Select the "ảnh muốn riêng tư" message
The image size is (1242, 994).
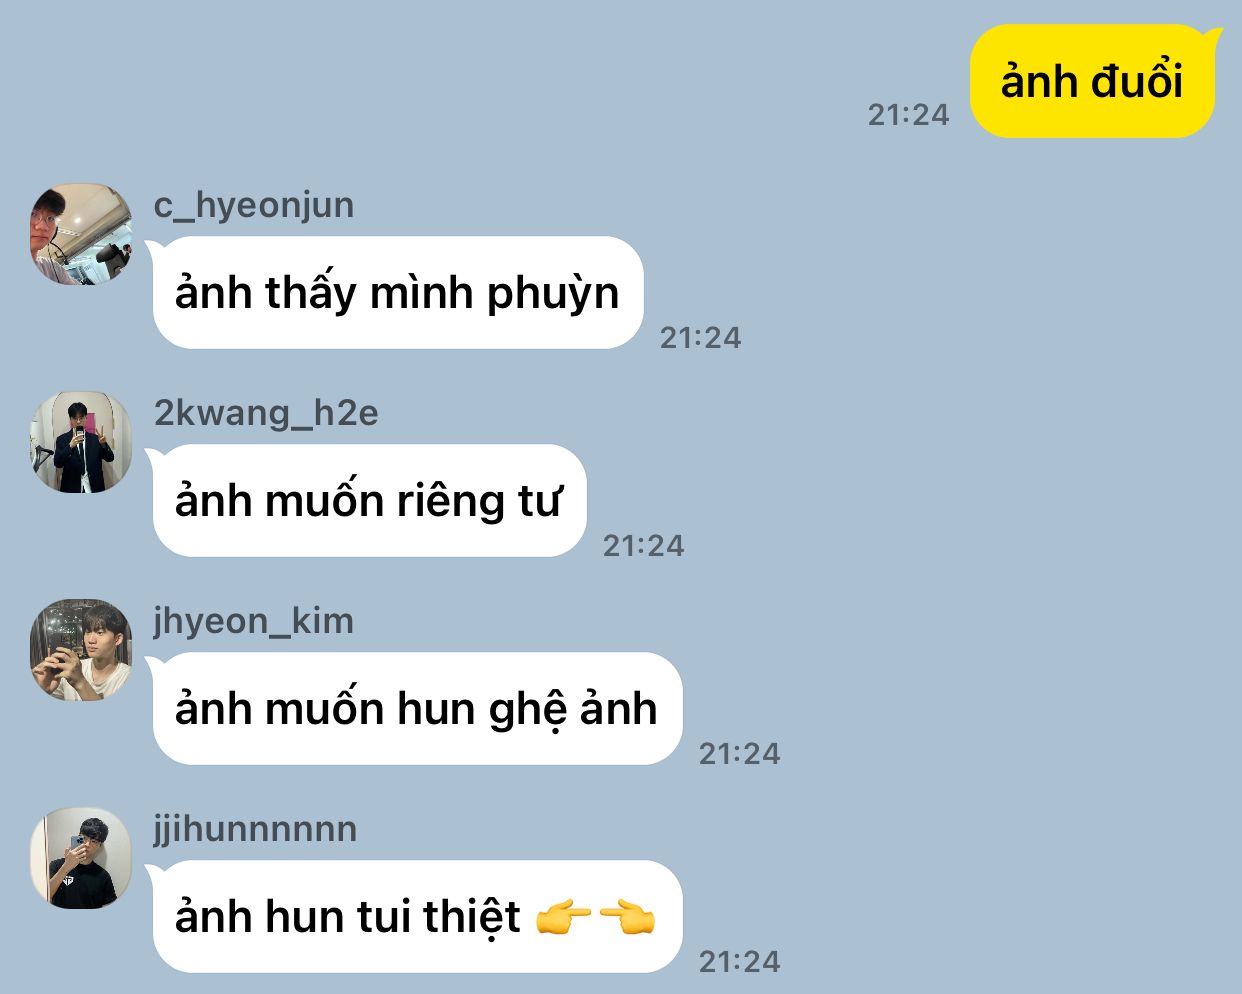[x=368, y=501]
